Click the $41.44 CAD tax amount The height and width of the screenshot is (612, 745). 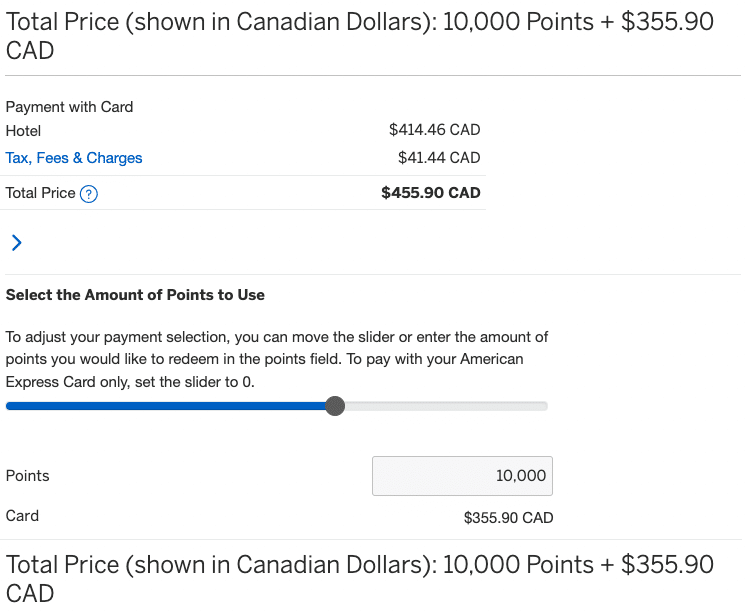click(439, 158)
